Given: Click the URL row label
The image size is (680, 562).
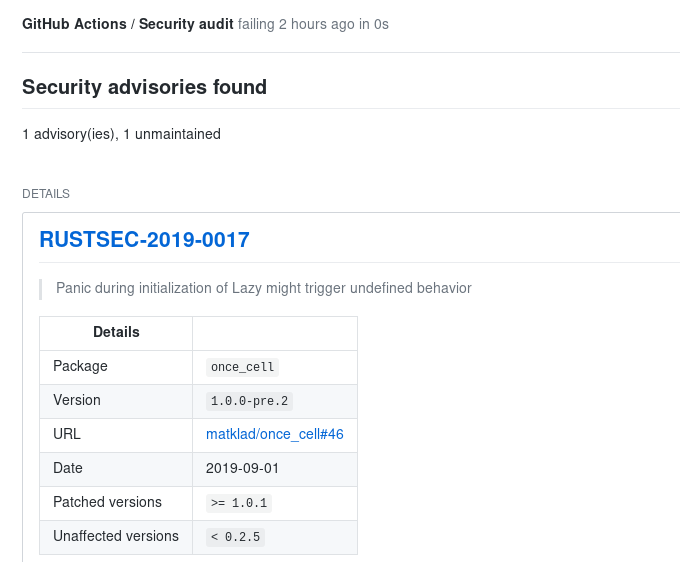Looking at the screenshot, I should (67, 434).
